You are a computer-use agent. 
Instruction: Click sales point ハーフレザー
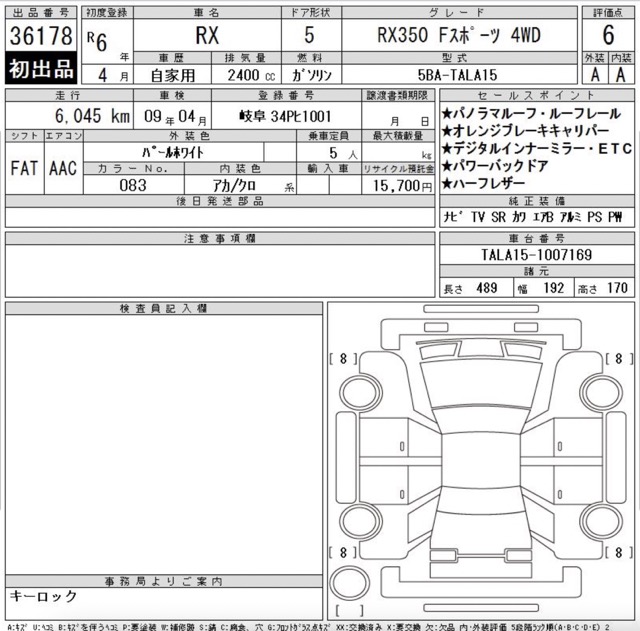(483, 183)
